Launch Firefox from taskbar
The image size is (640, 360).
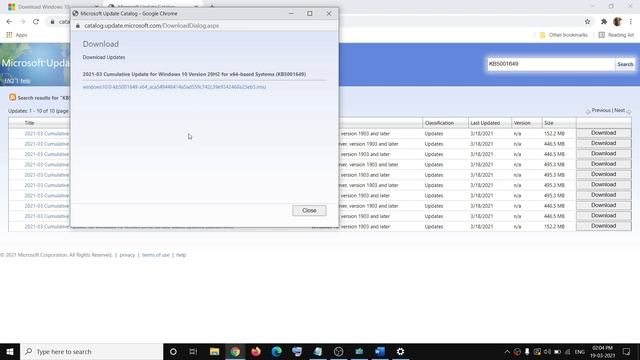tap(256, 351)
